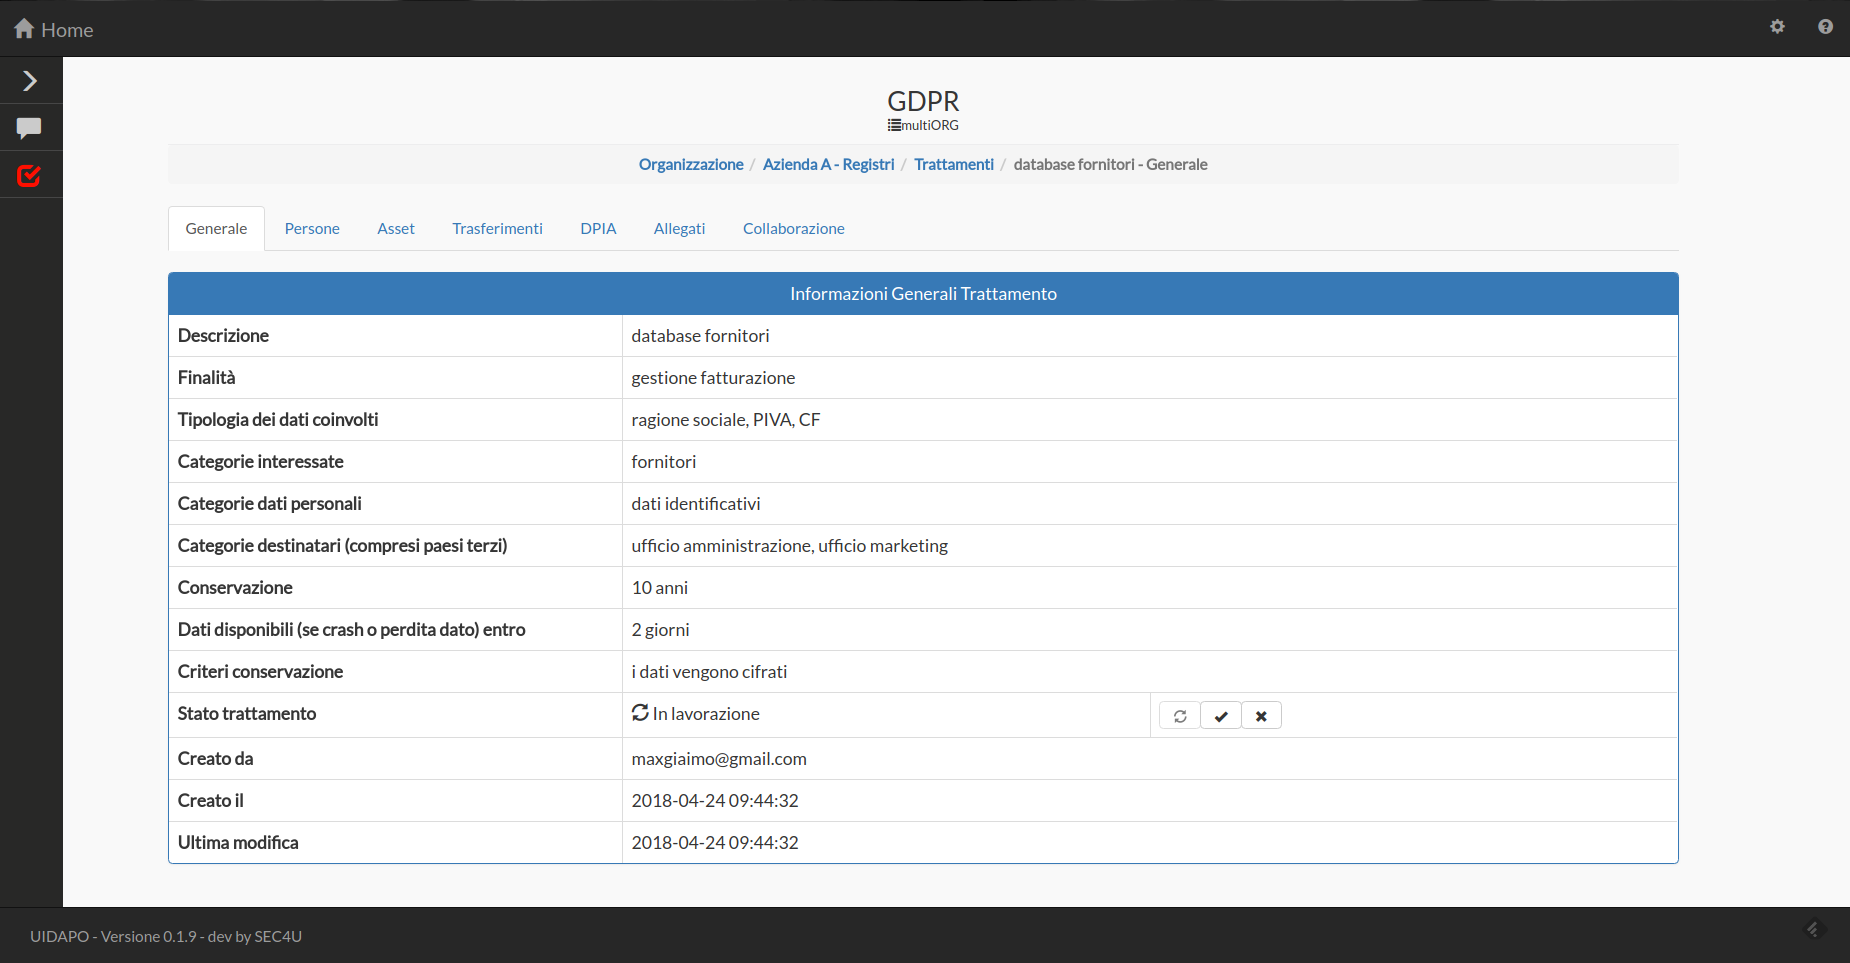Image resolution: width=1850 pixels, height=963 pixels.
Task: Click the Home house icon
Action: pyautogui.click(x=24, y=29)
